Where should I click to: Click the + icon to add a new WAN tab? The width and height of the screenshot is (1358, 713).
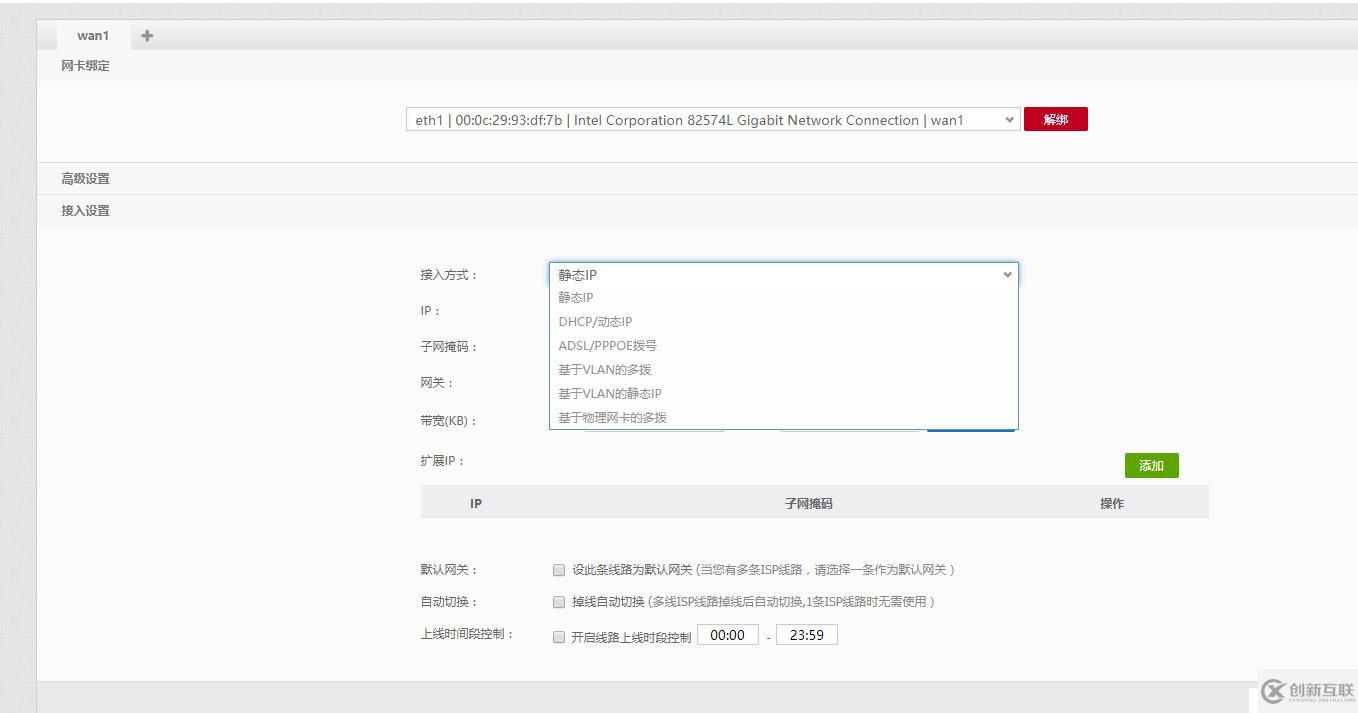146,35
